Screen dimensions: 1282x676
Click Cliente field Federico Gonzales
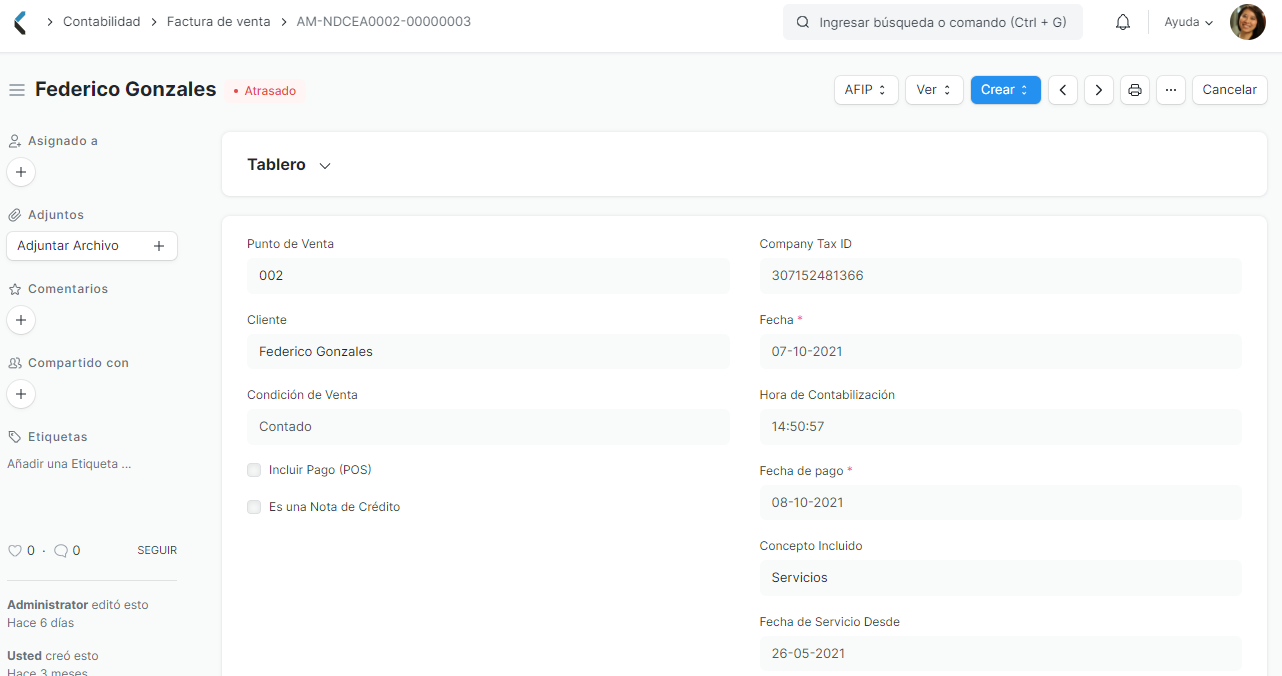488,352
